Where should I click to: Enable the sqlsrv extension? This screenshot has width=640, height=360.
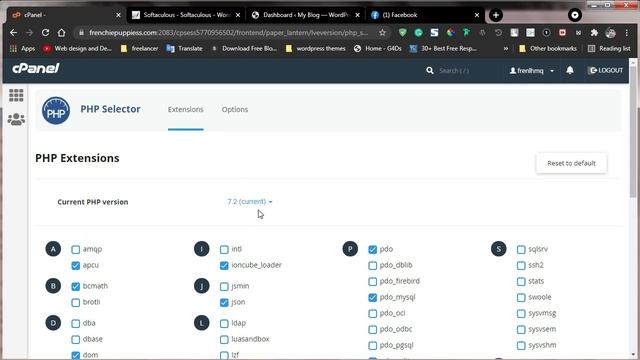(x=521, y=249)
